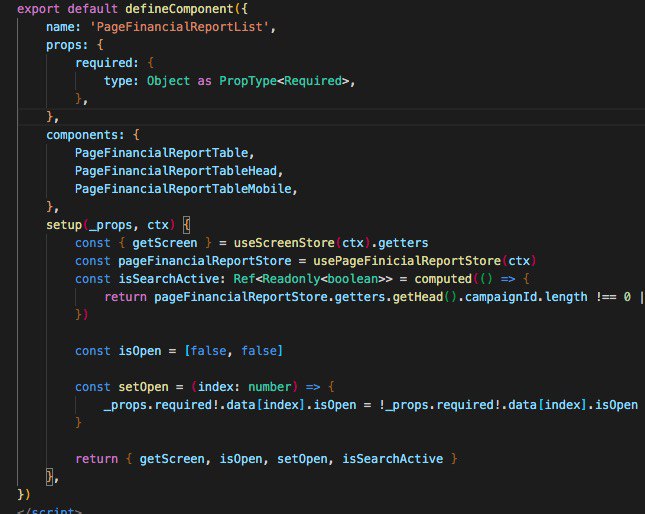This screenshot has height=514, width=645.
Task: Click the setup function name
Action: (x=64, y=225)
